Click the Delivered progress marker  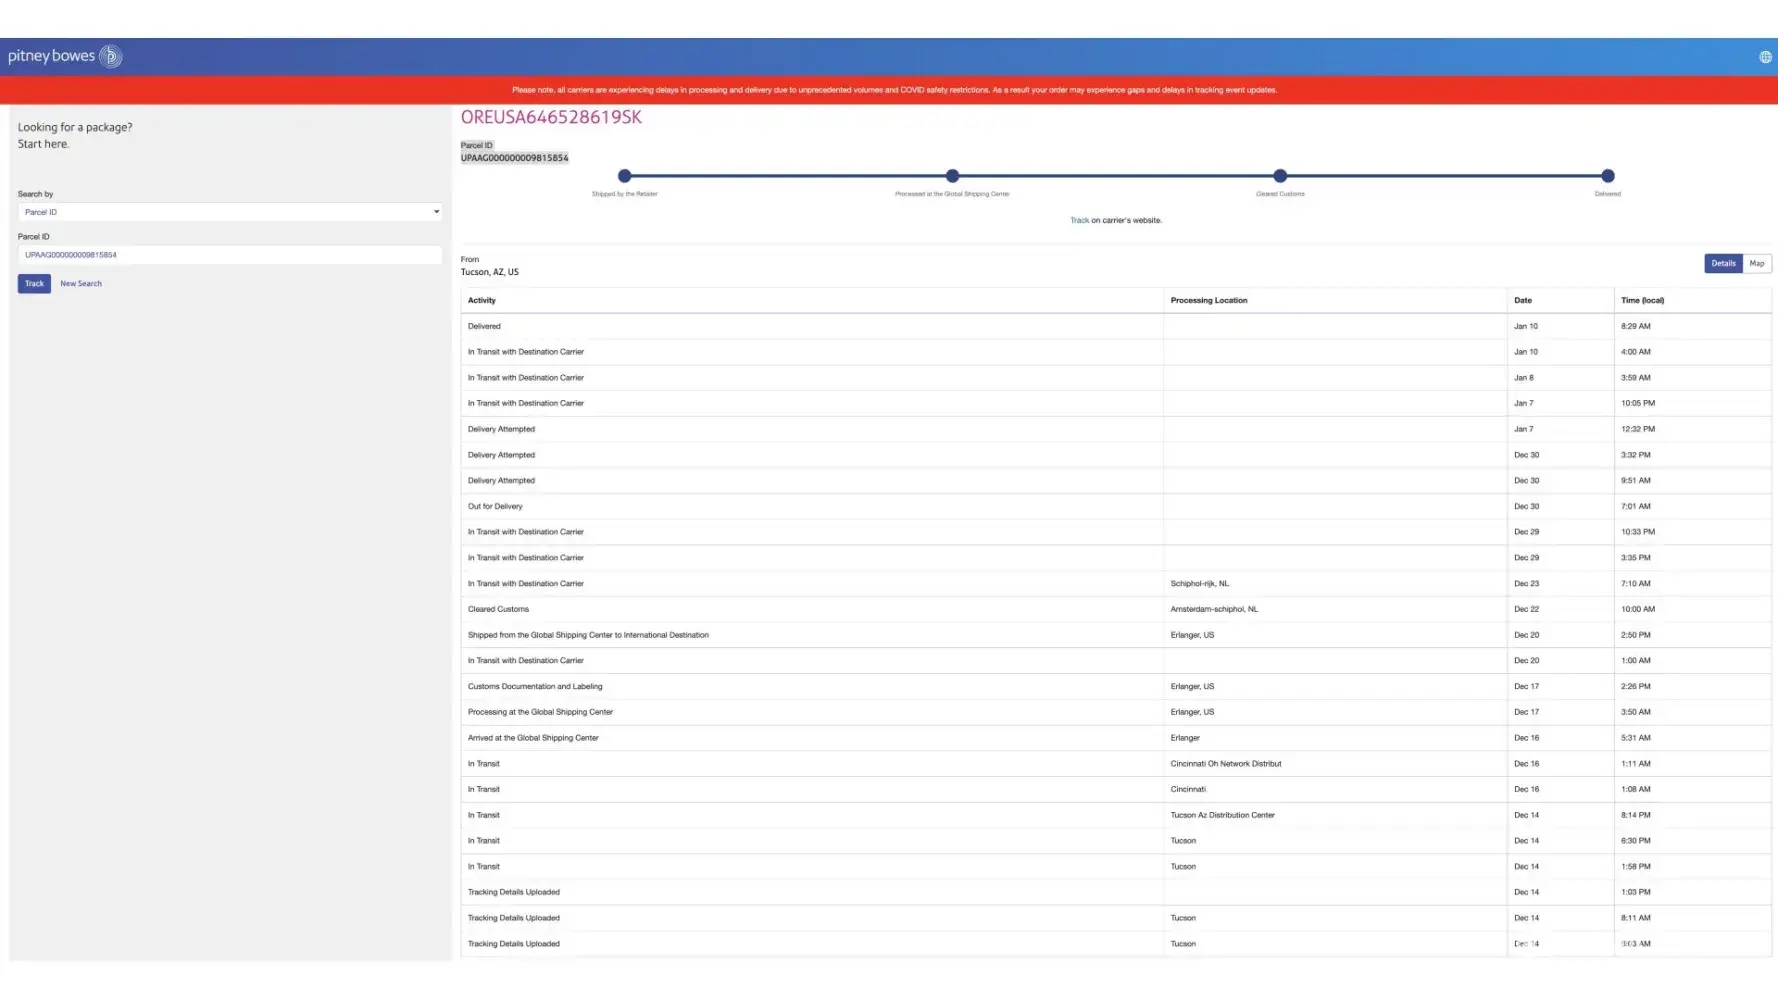(1607, 176)
